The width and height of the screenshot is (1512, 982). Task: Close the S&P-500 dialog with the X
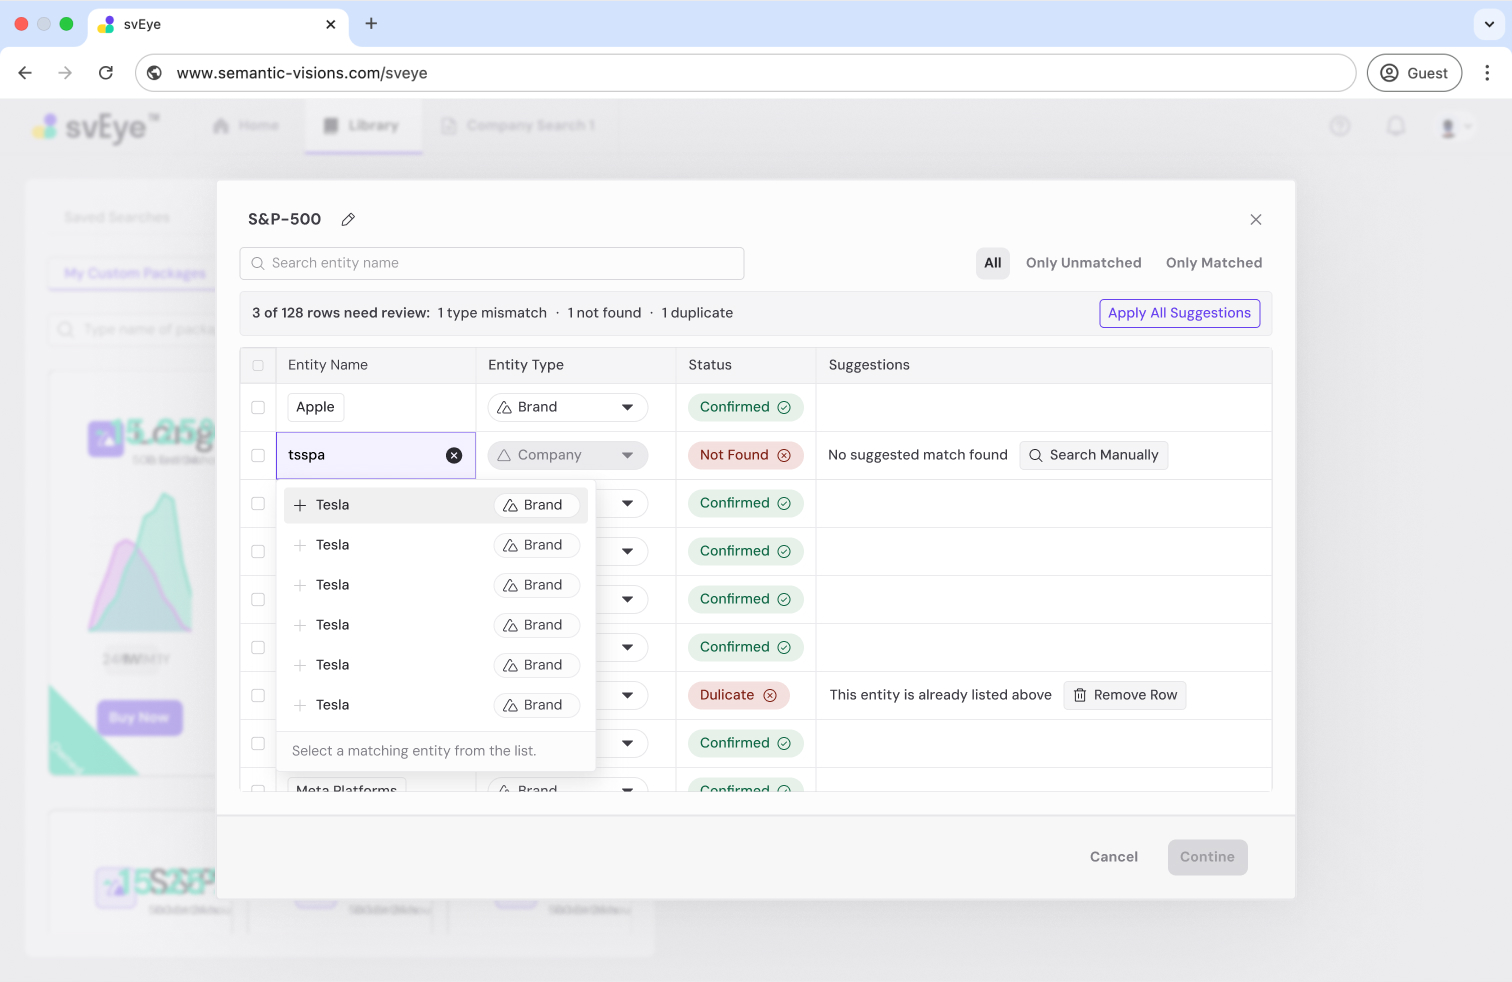[1256, 220]
